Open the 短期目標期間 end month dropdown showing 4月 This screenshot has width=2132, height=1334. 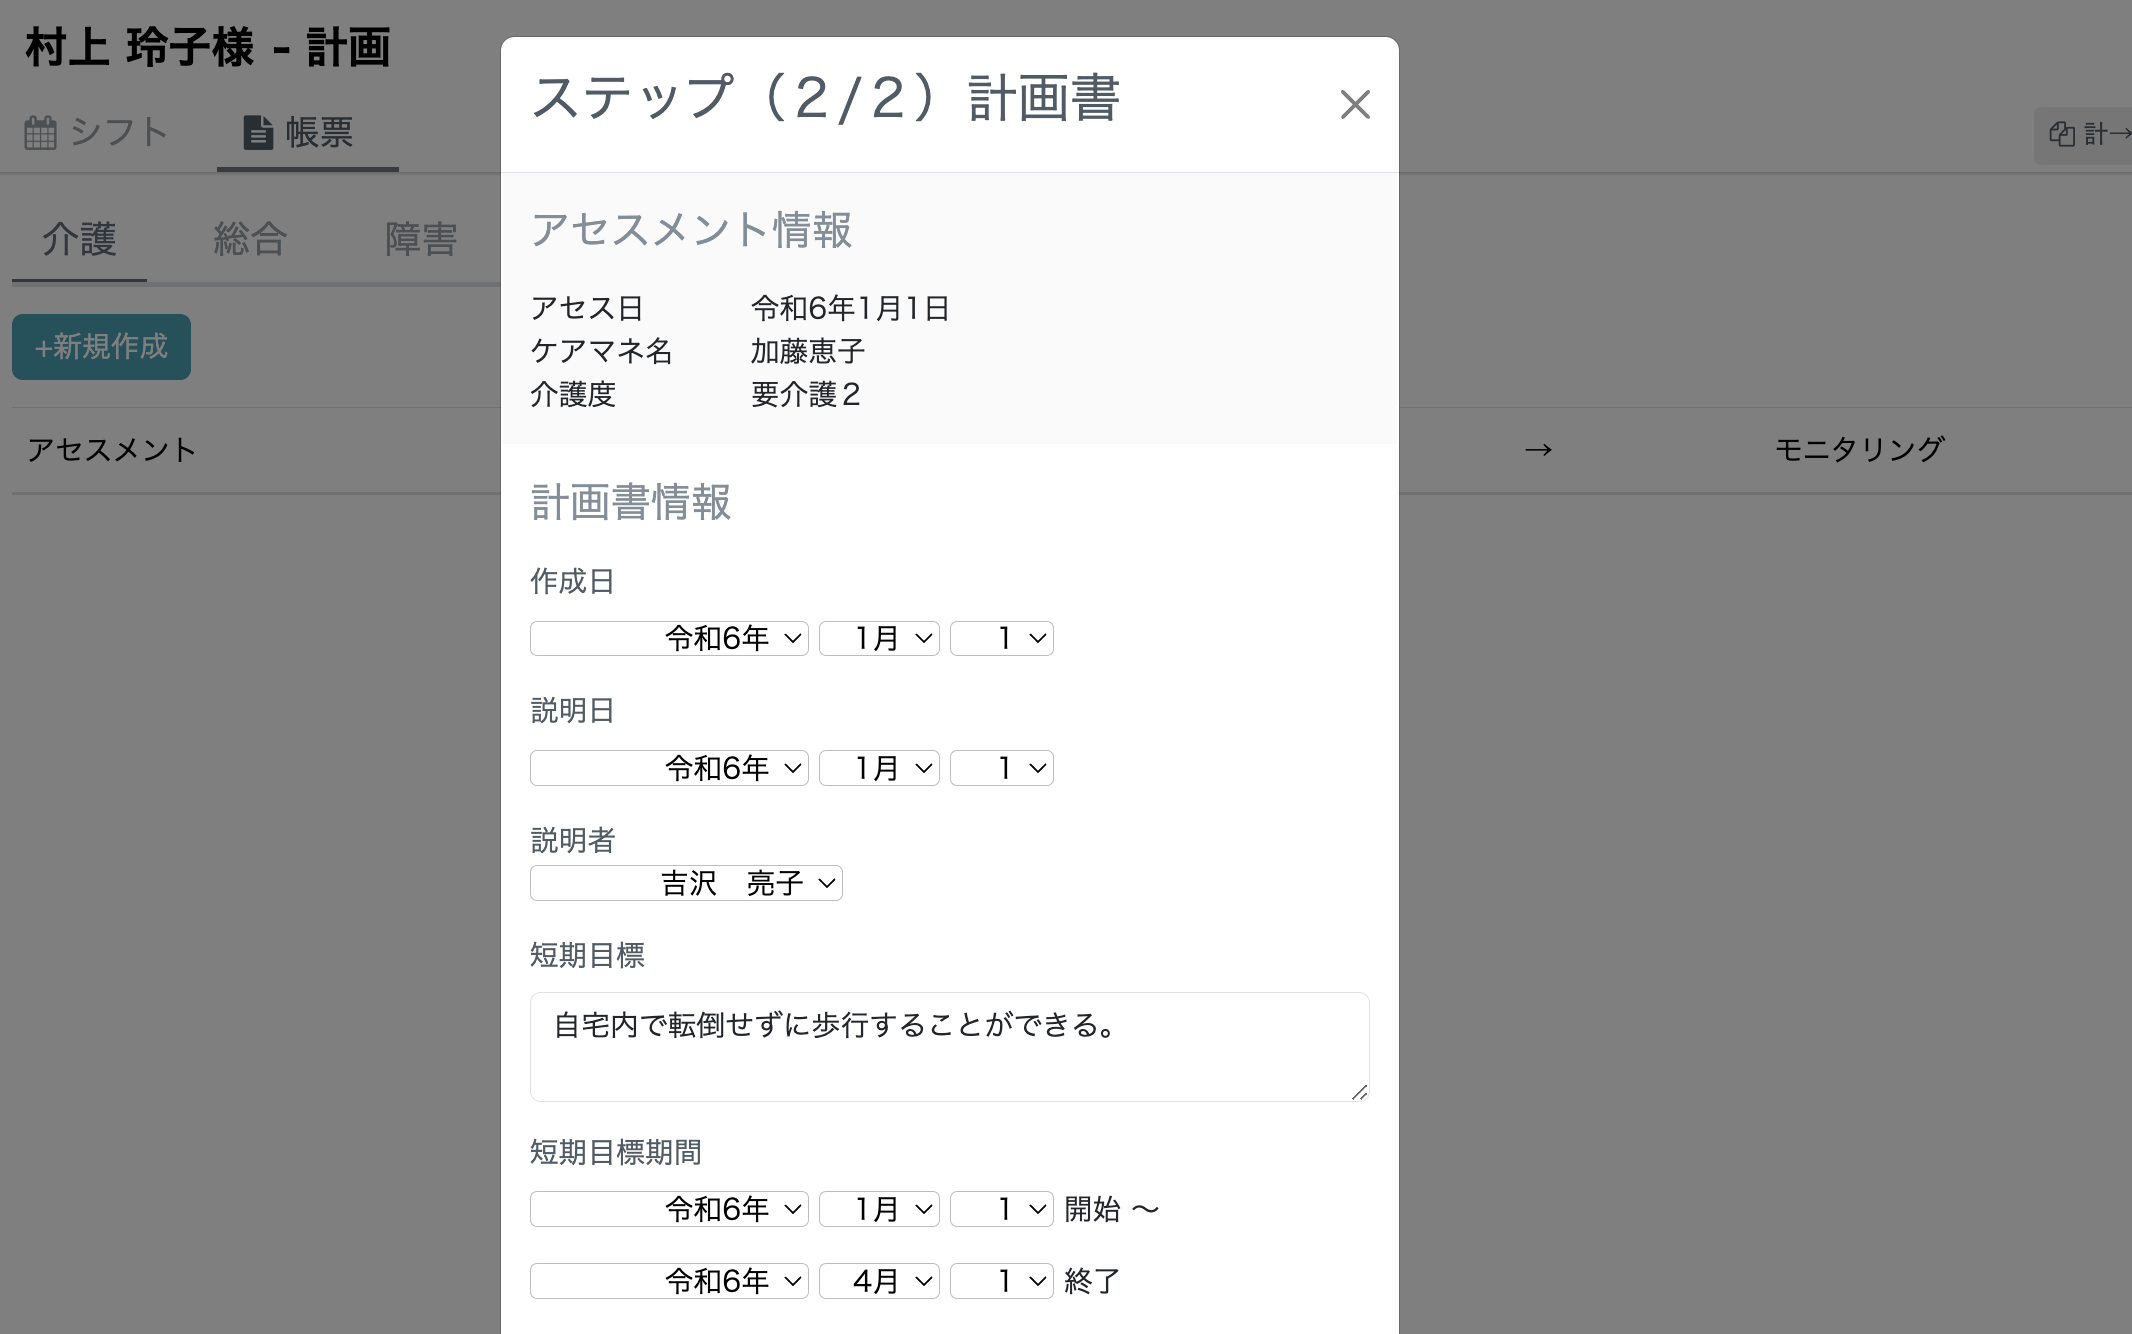point(878,1281)
